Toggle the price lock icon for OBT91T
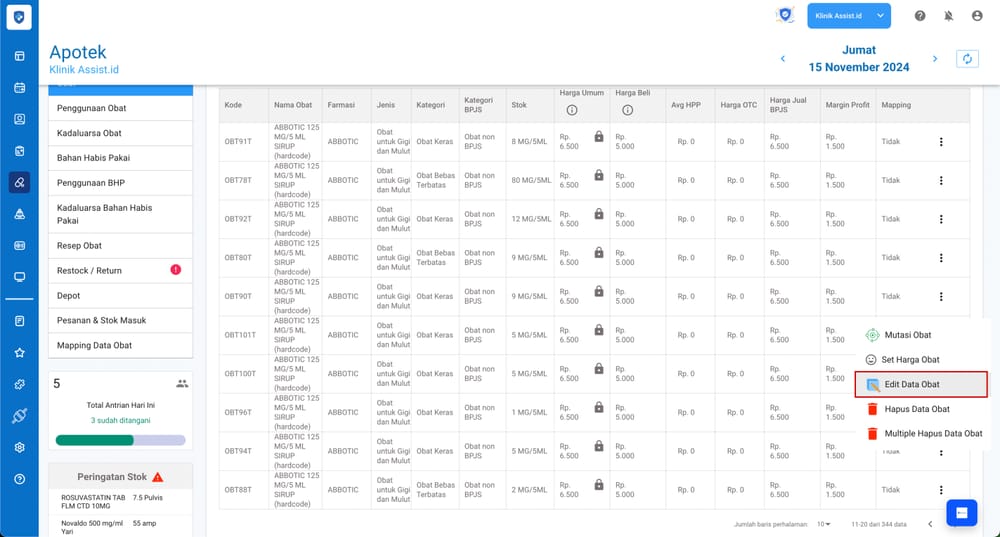This screenshot has height=537, width=1000. pos(598,136)
